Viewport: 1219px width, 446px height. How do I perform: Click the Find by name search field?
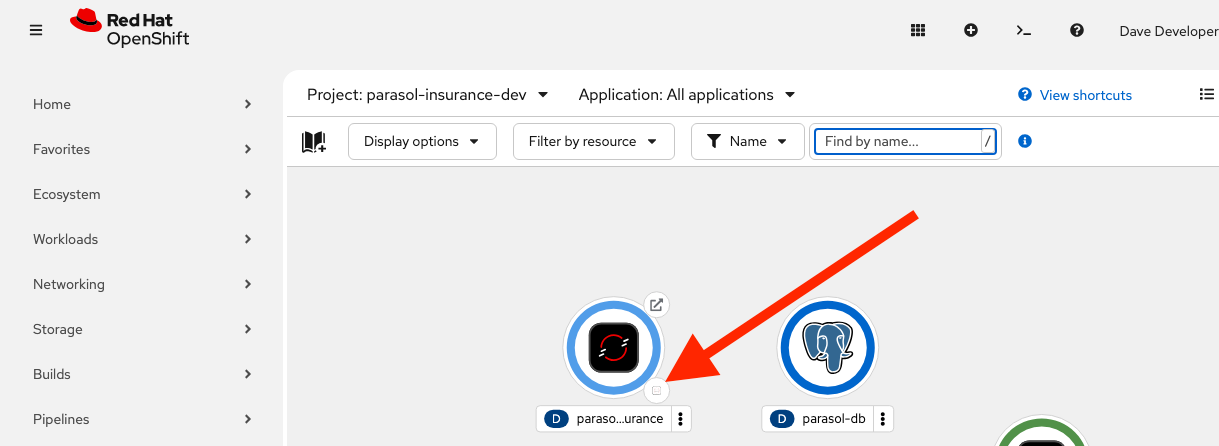pos(897,142)
